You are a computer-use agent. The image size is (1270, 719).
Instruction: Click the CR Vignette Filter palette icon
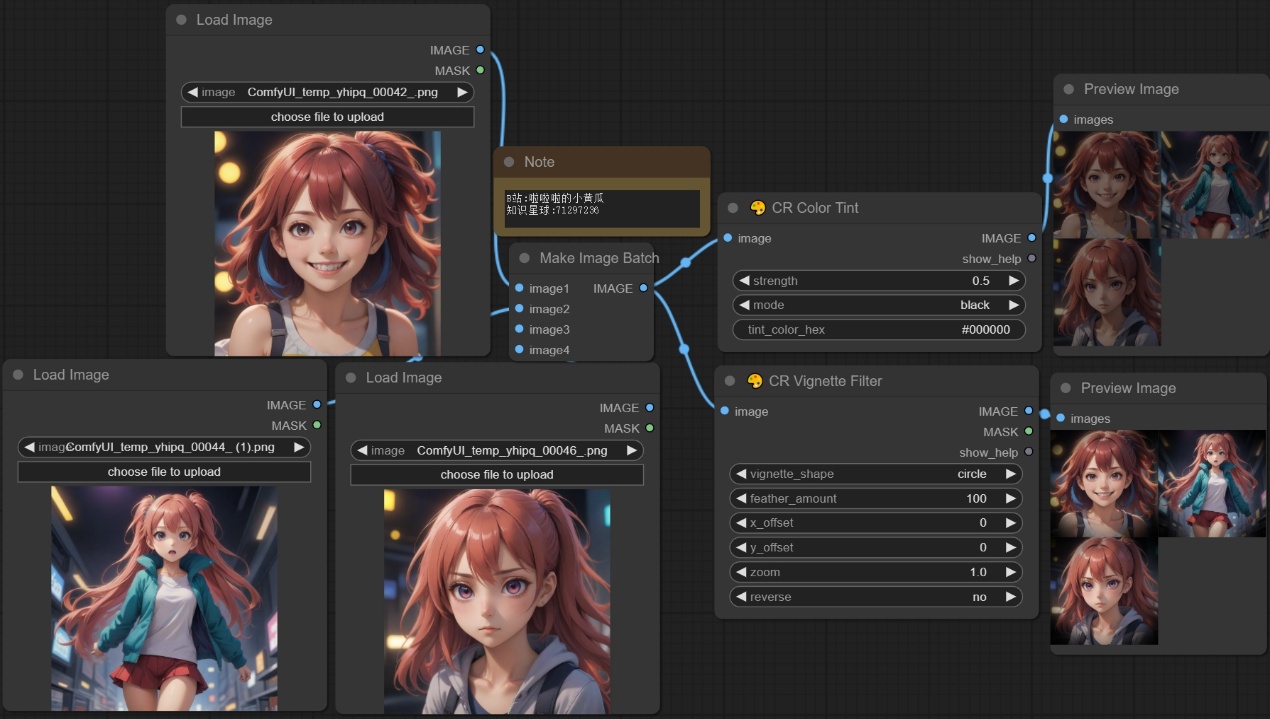[x=755, y=381]
